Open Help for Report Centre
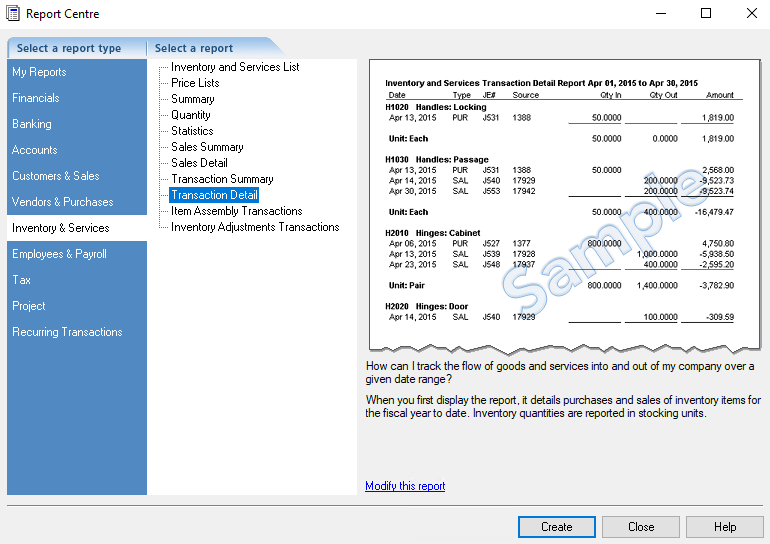This screenshot has width=770, height=544. 724,527
